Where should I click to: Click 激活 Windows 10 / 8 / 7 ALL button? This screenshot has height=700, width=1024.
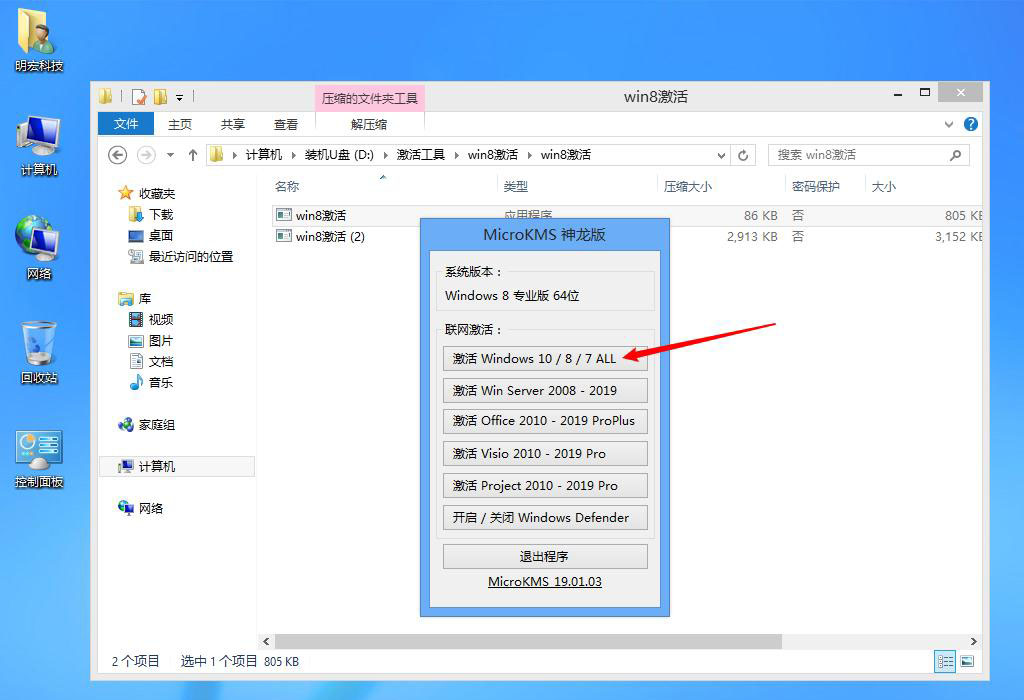click(x=545, y=358)
